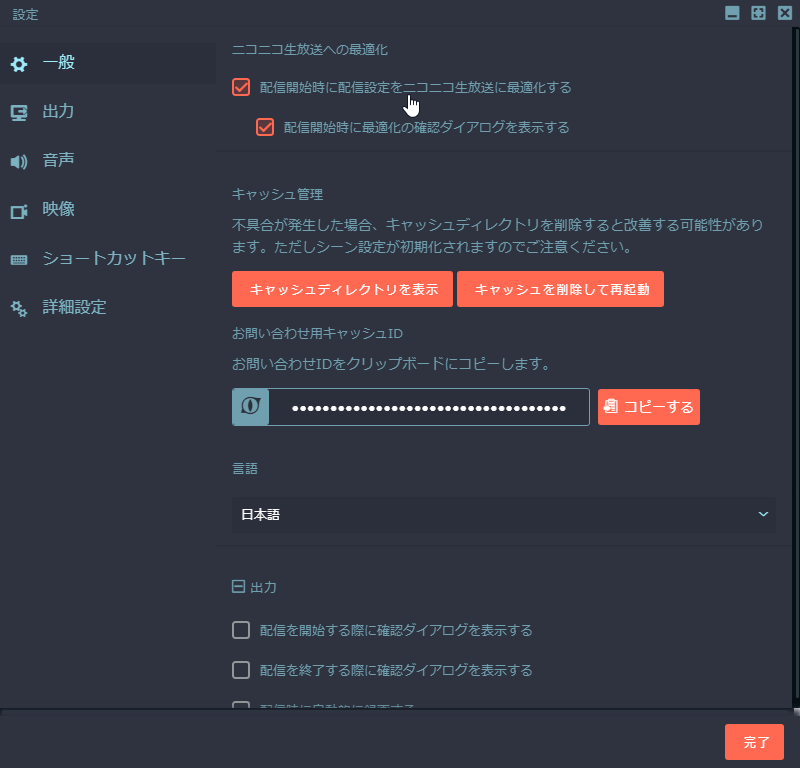Select the gear icon for 一般 settings
The width and height of the screenshot is (800, 768).
coord(18,64)
